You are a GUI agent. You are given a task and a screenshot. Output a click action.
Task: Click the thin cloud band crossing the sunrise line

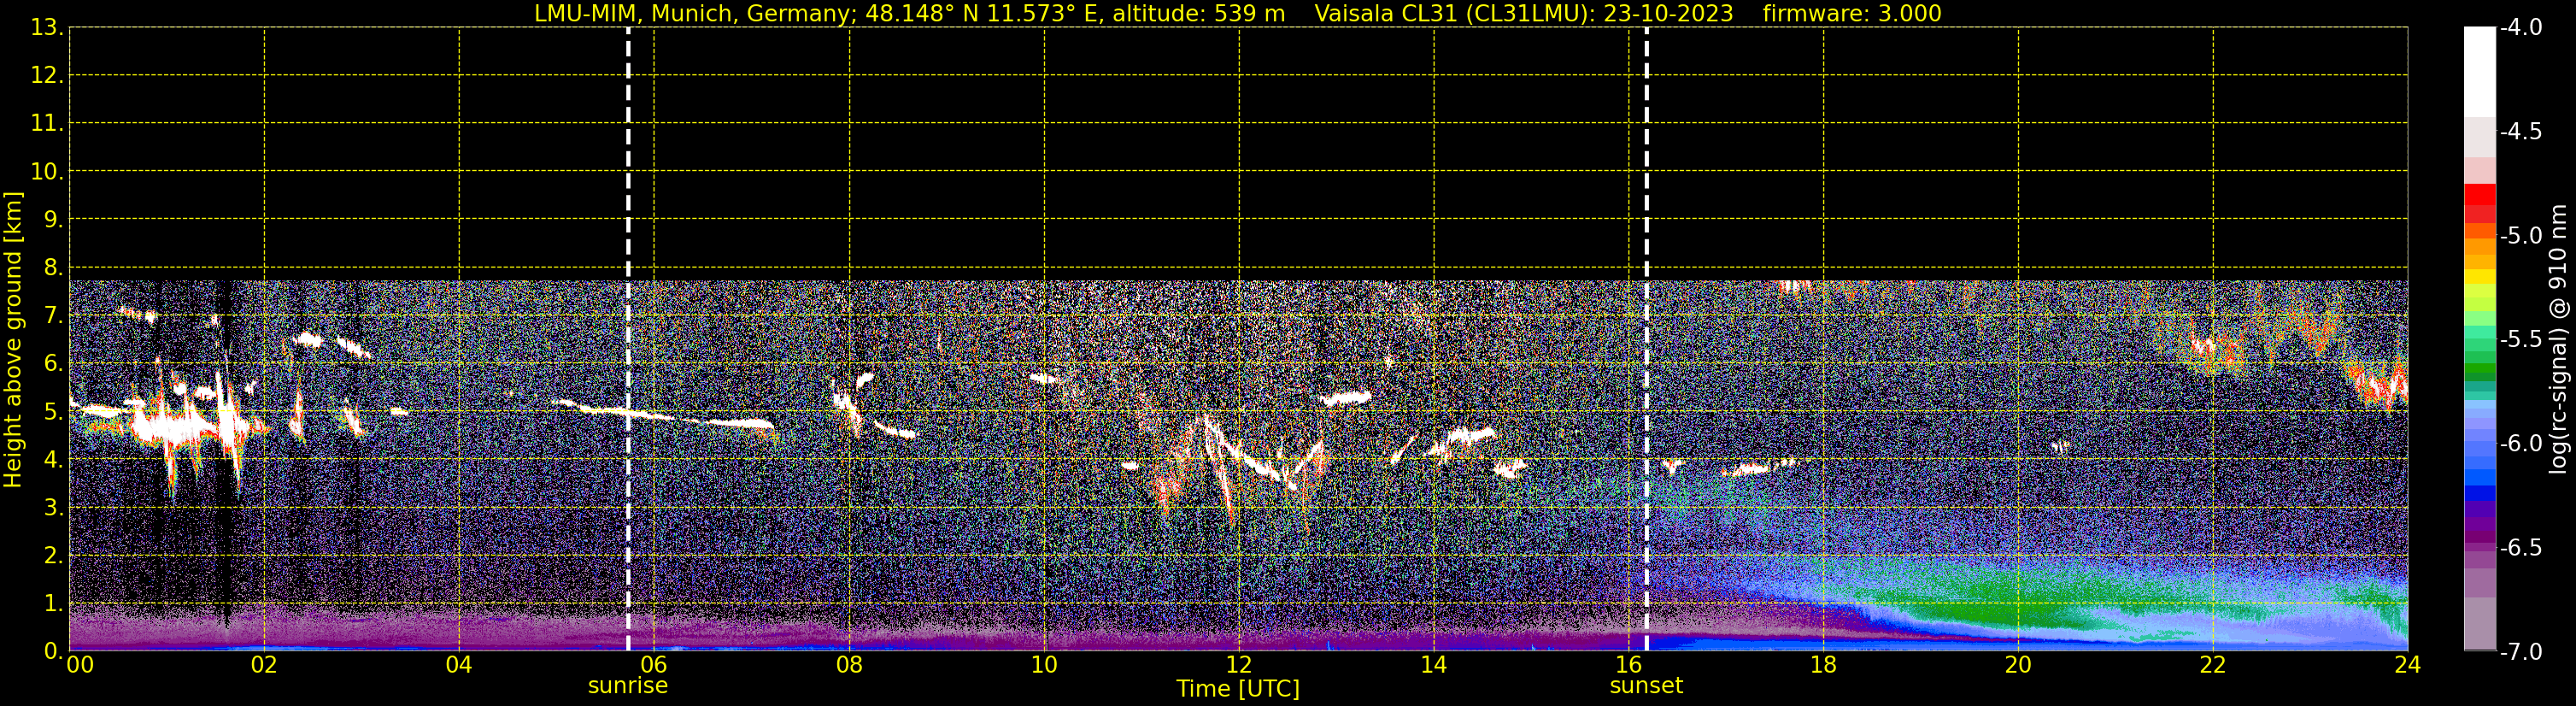click(x=665, y=414)
